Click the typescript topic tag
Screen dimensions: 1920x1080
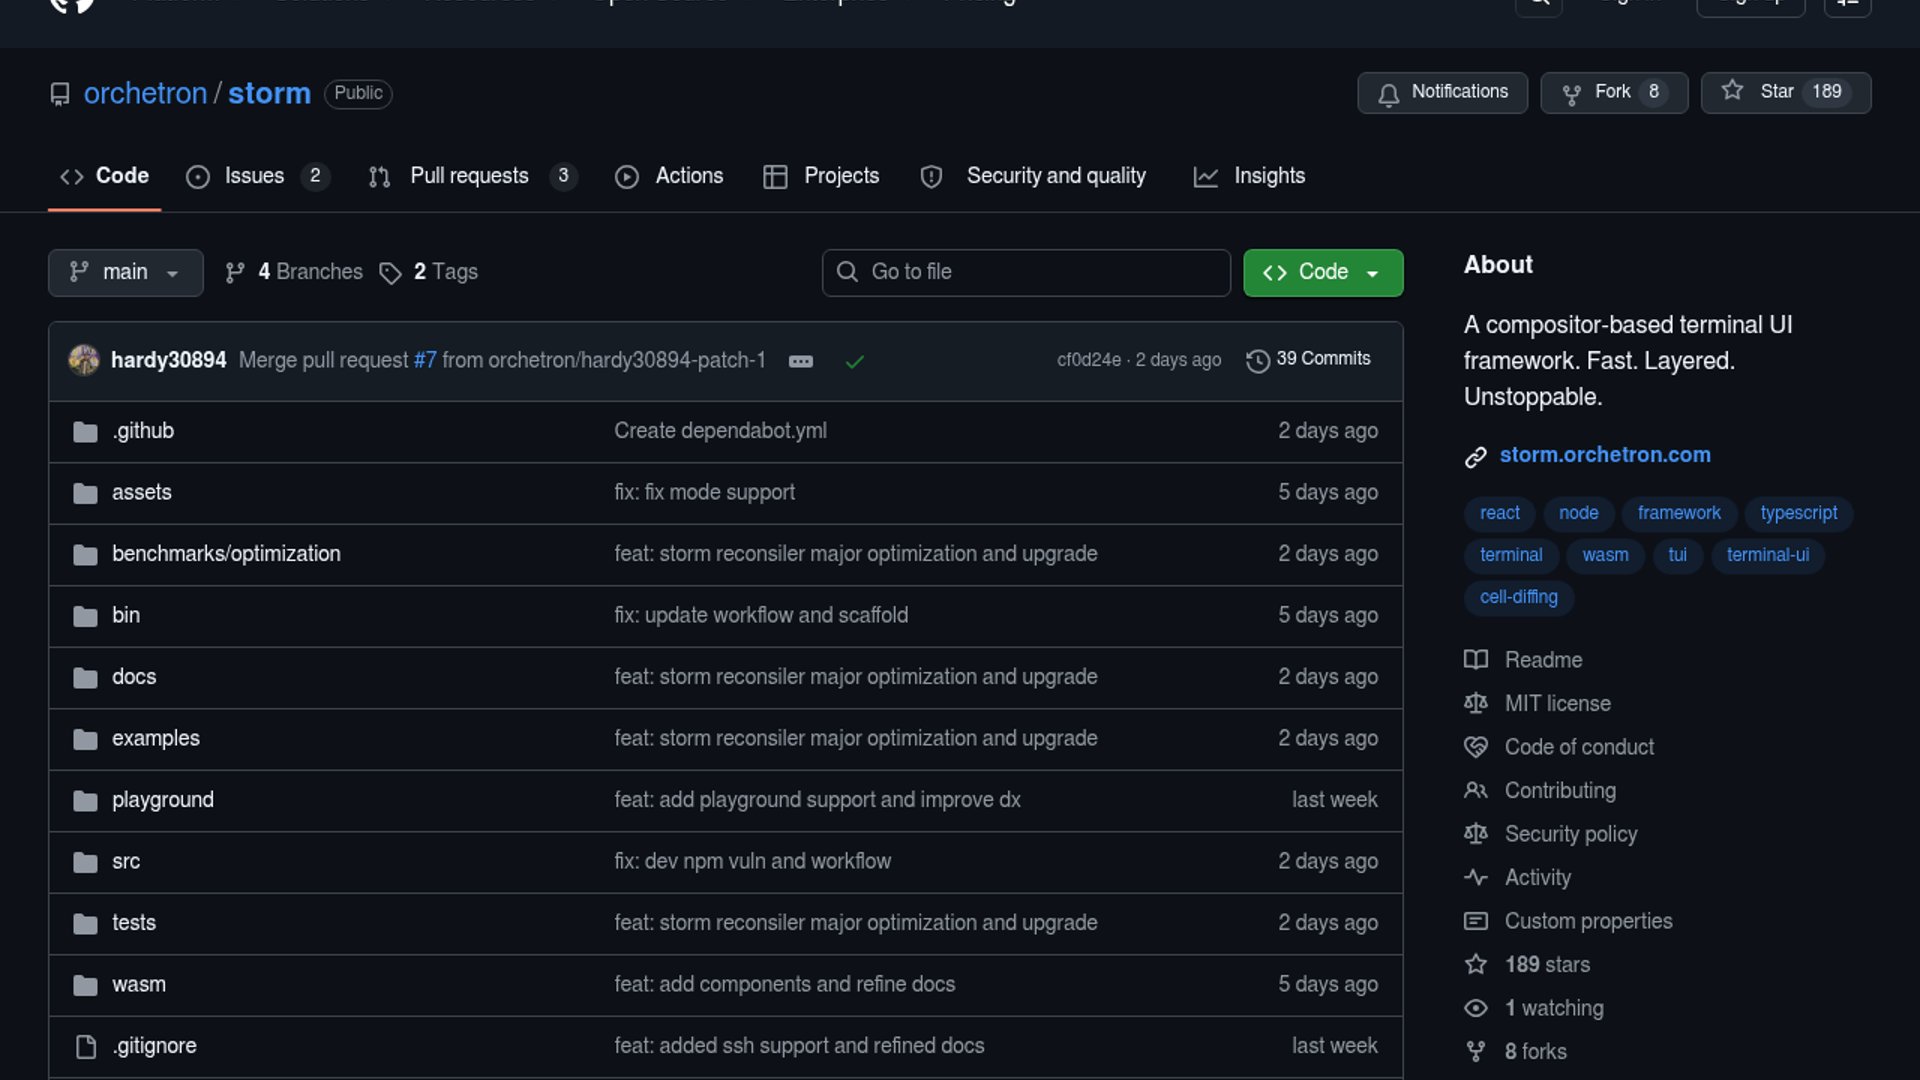[x=1798, y=513]
